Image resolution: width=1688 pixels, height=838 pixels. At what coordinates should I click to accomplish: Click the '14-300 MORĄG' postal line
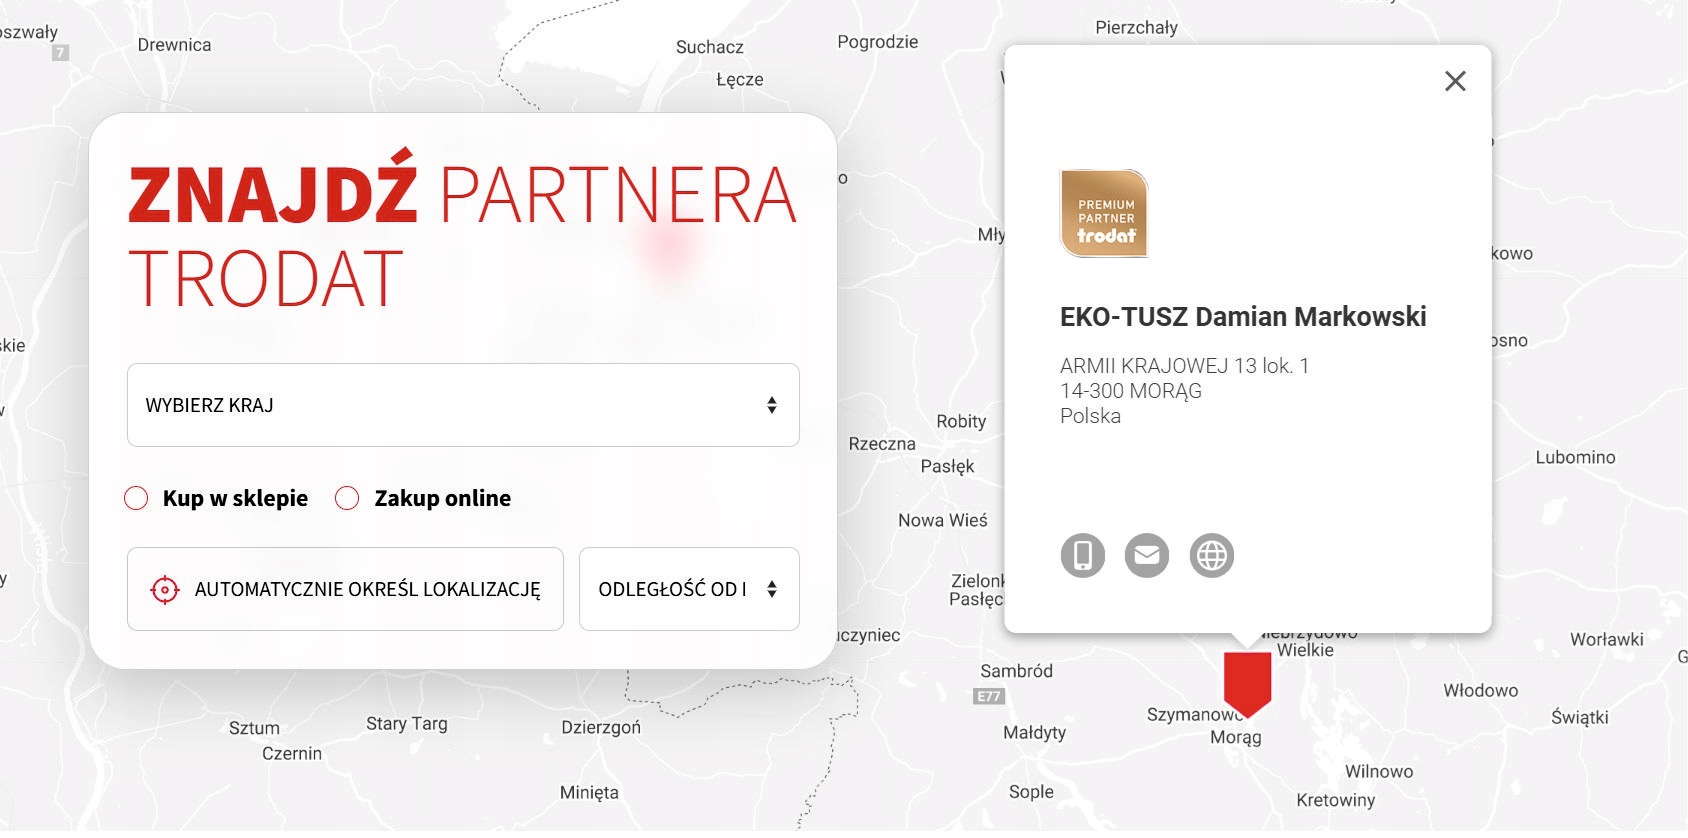(1131, 391)
